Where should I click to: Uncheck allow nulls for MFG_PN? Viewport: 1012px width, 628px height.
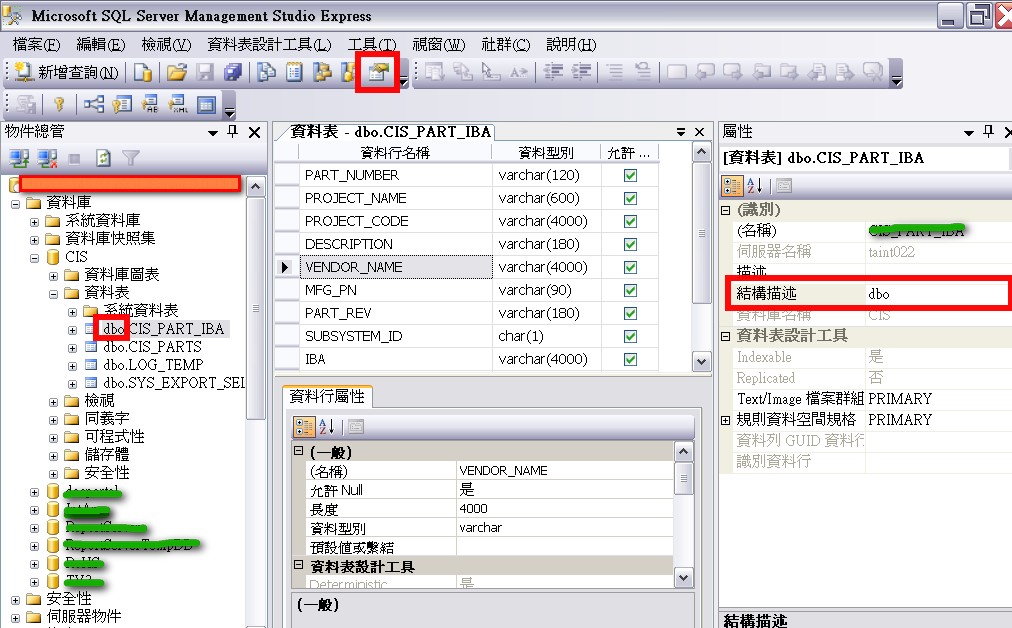point(630,290)
